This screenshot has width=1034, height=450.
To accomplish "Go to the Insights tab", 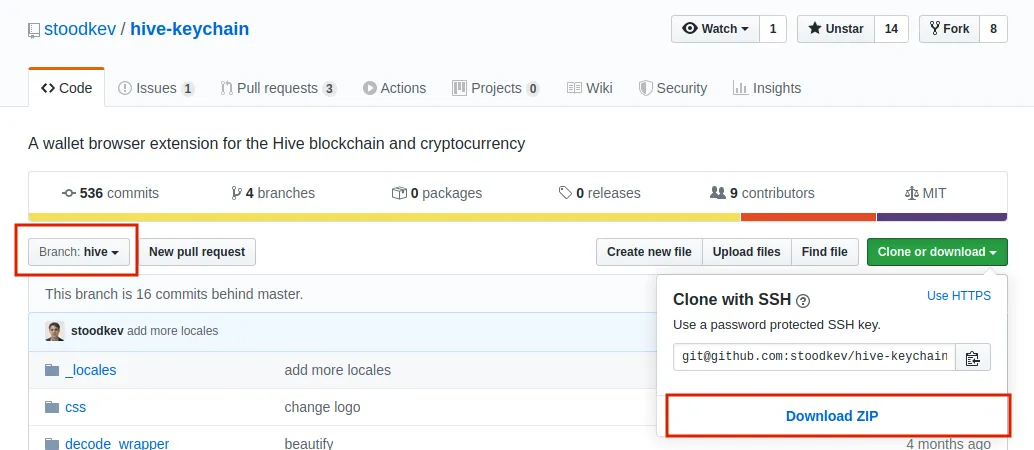I will (x=767, y=88).
